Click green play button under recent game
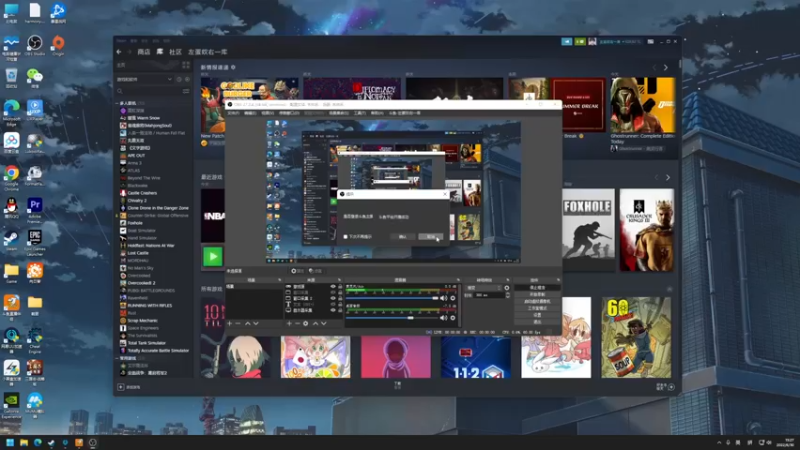Screen dimensions: 800x450 213,256
